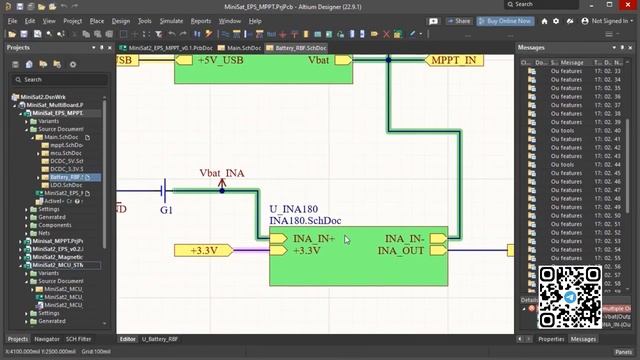Click the Buy Online Now button
Screen dimensions: 640x360
coord(505,21)
